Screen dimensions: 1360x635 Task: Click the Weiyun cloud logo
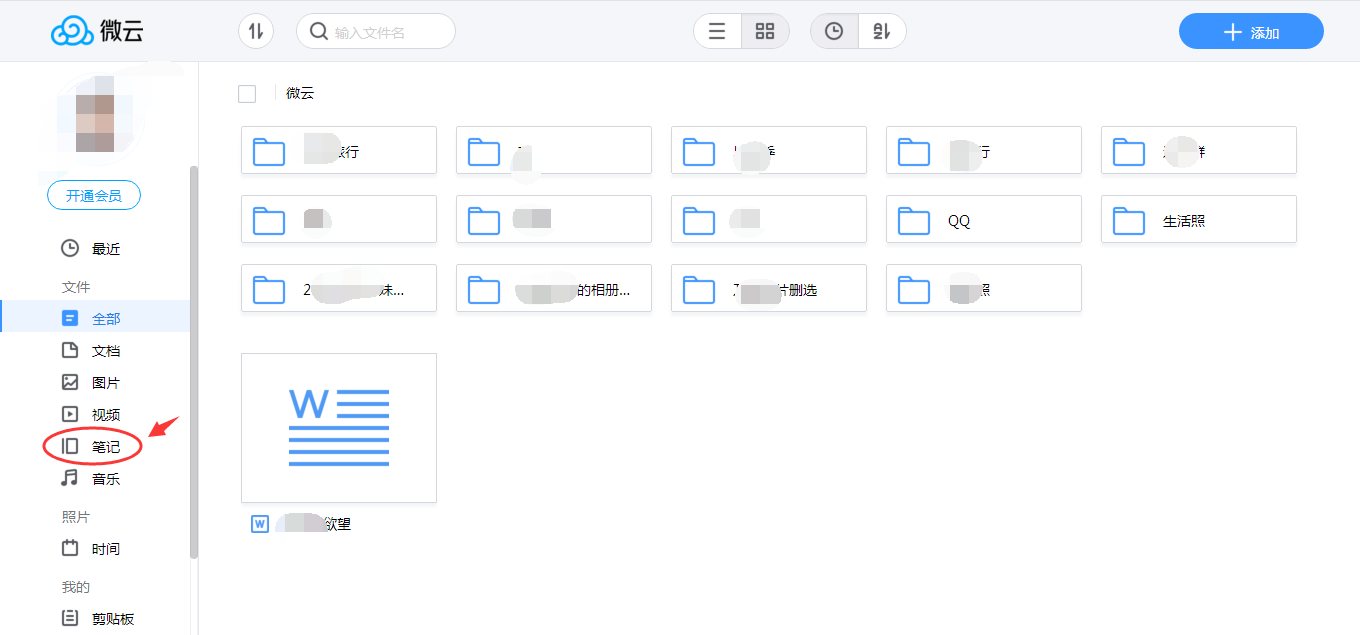click(97, 32)
